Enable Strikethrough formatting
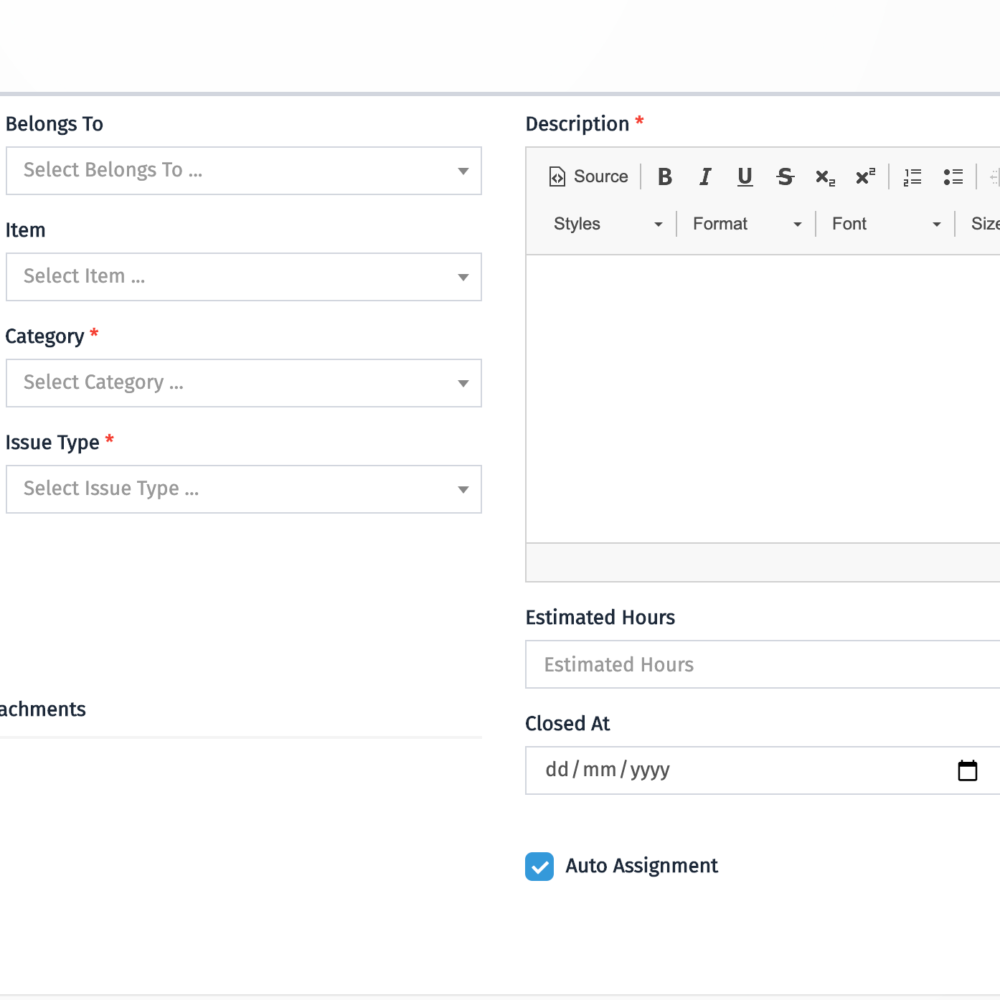The width and height of the screenshot is (1000, 1000). pos(785,177)
